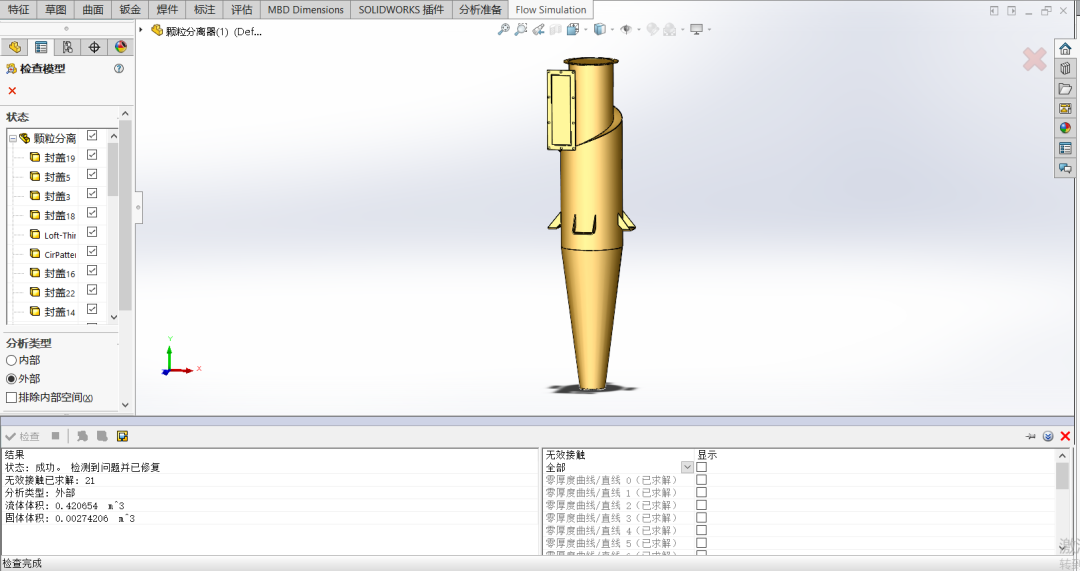Screen dimensions: 1080x571
Task: Open 无效接触 全部 dropdown
Action: (687, 468)
